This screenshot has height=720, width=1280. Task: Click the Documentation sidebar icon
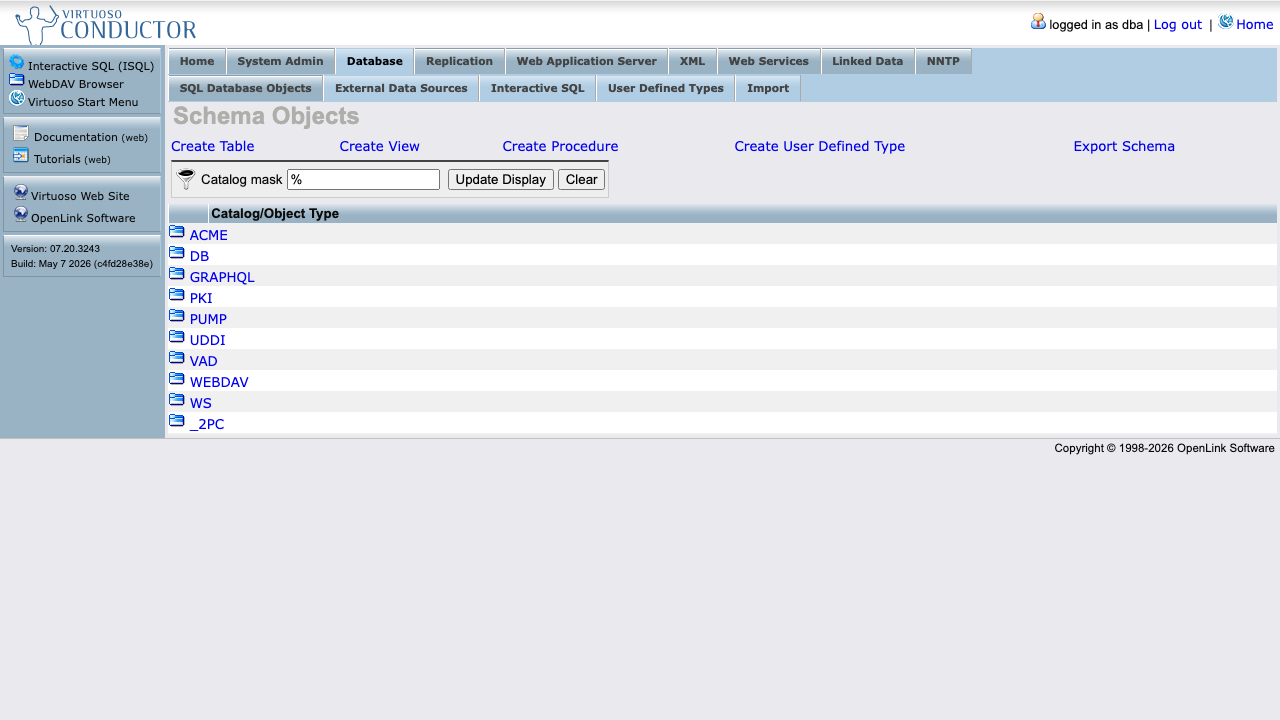[x=21, y=134]
